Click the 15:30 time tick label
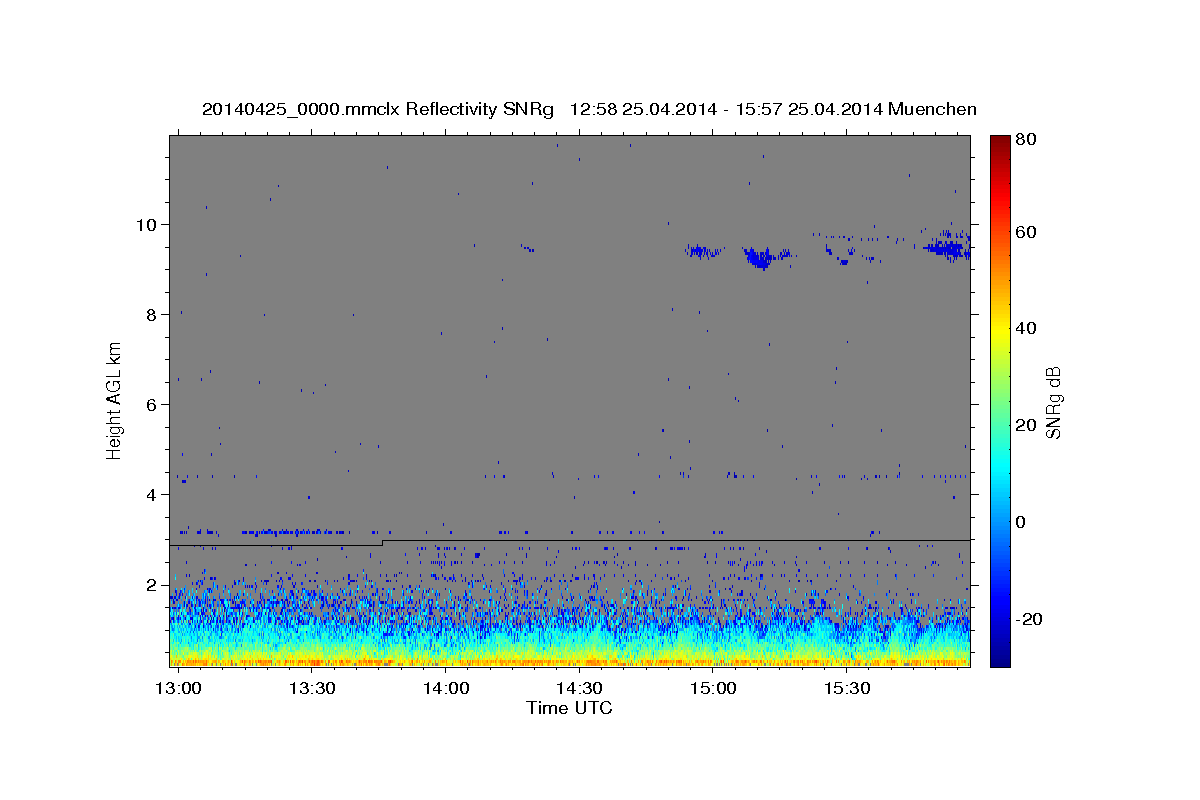 click(846, 689)
